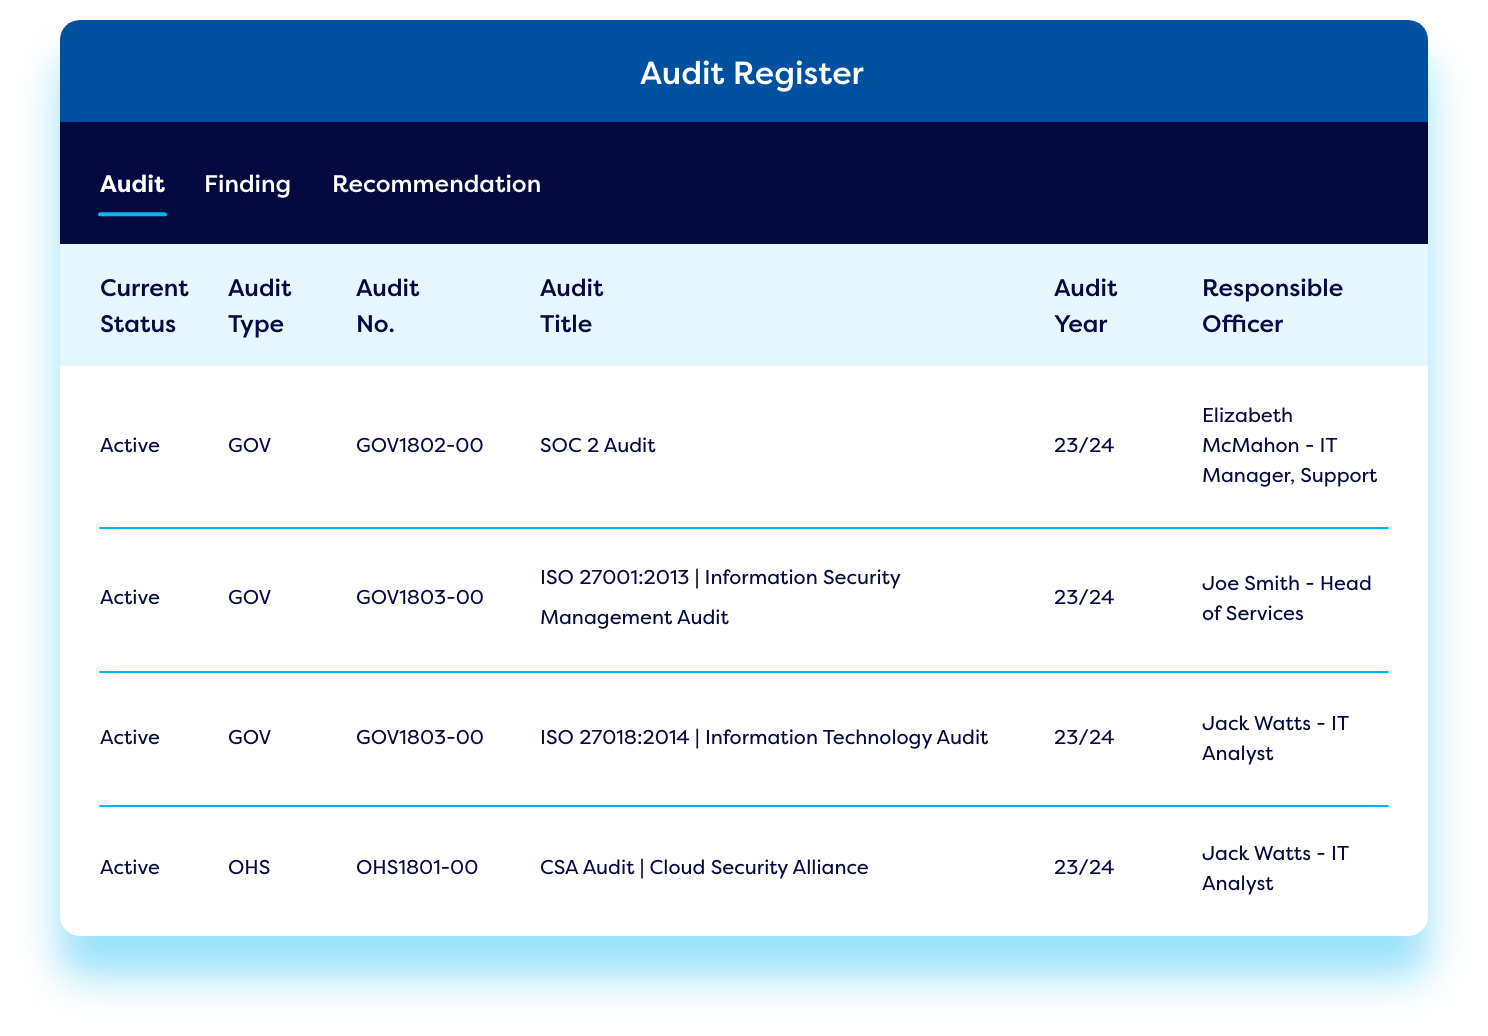Click the Audit Register title
The height and width of the screenshot is (1036, 1488).
point(751,73)
